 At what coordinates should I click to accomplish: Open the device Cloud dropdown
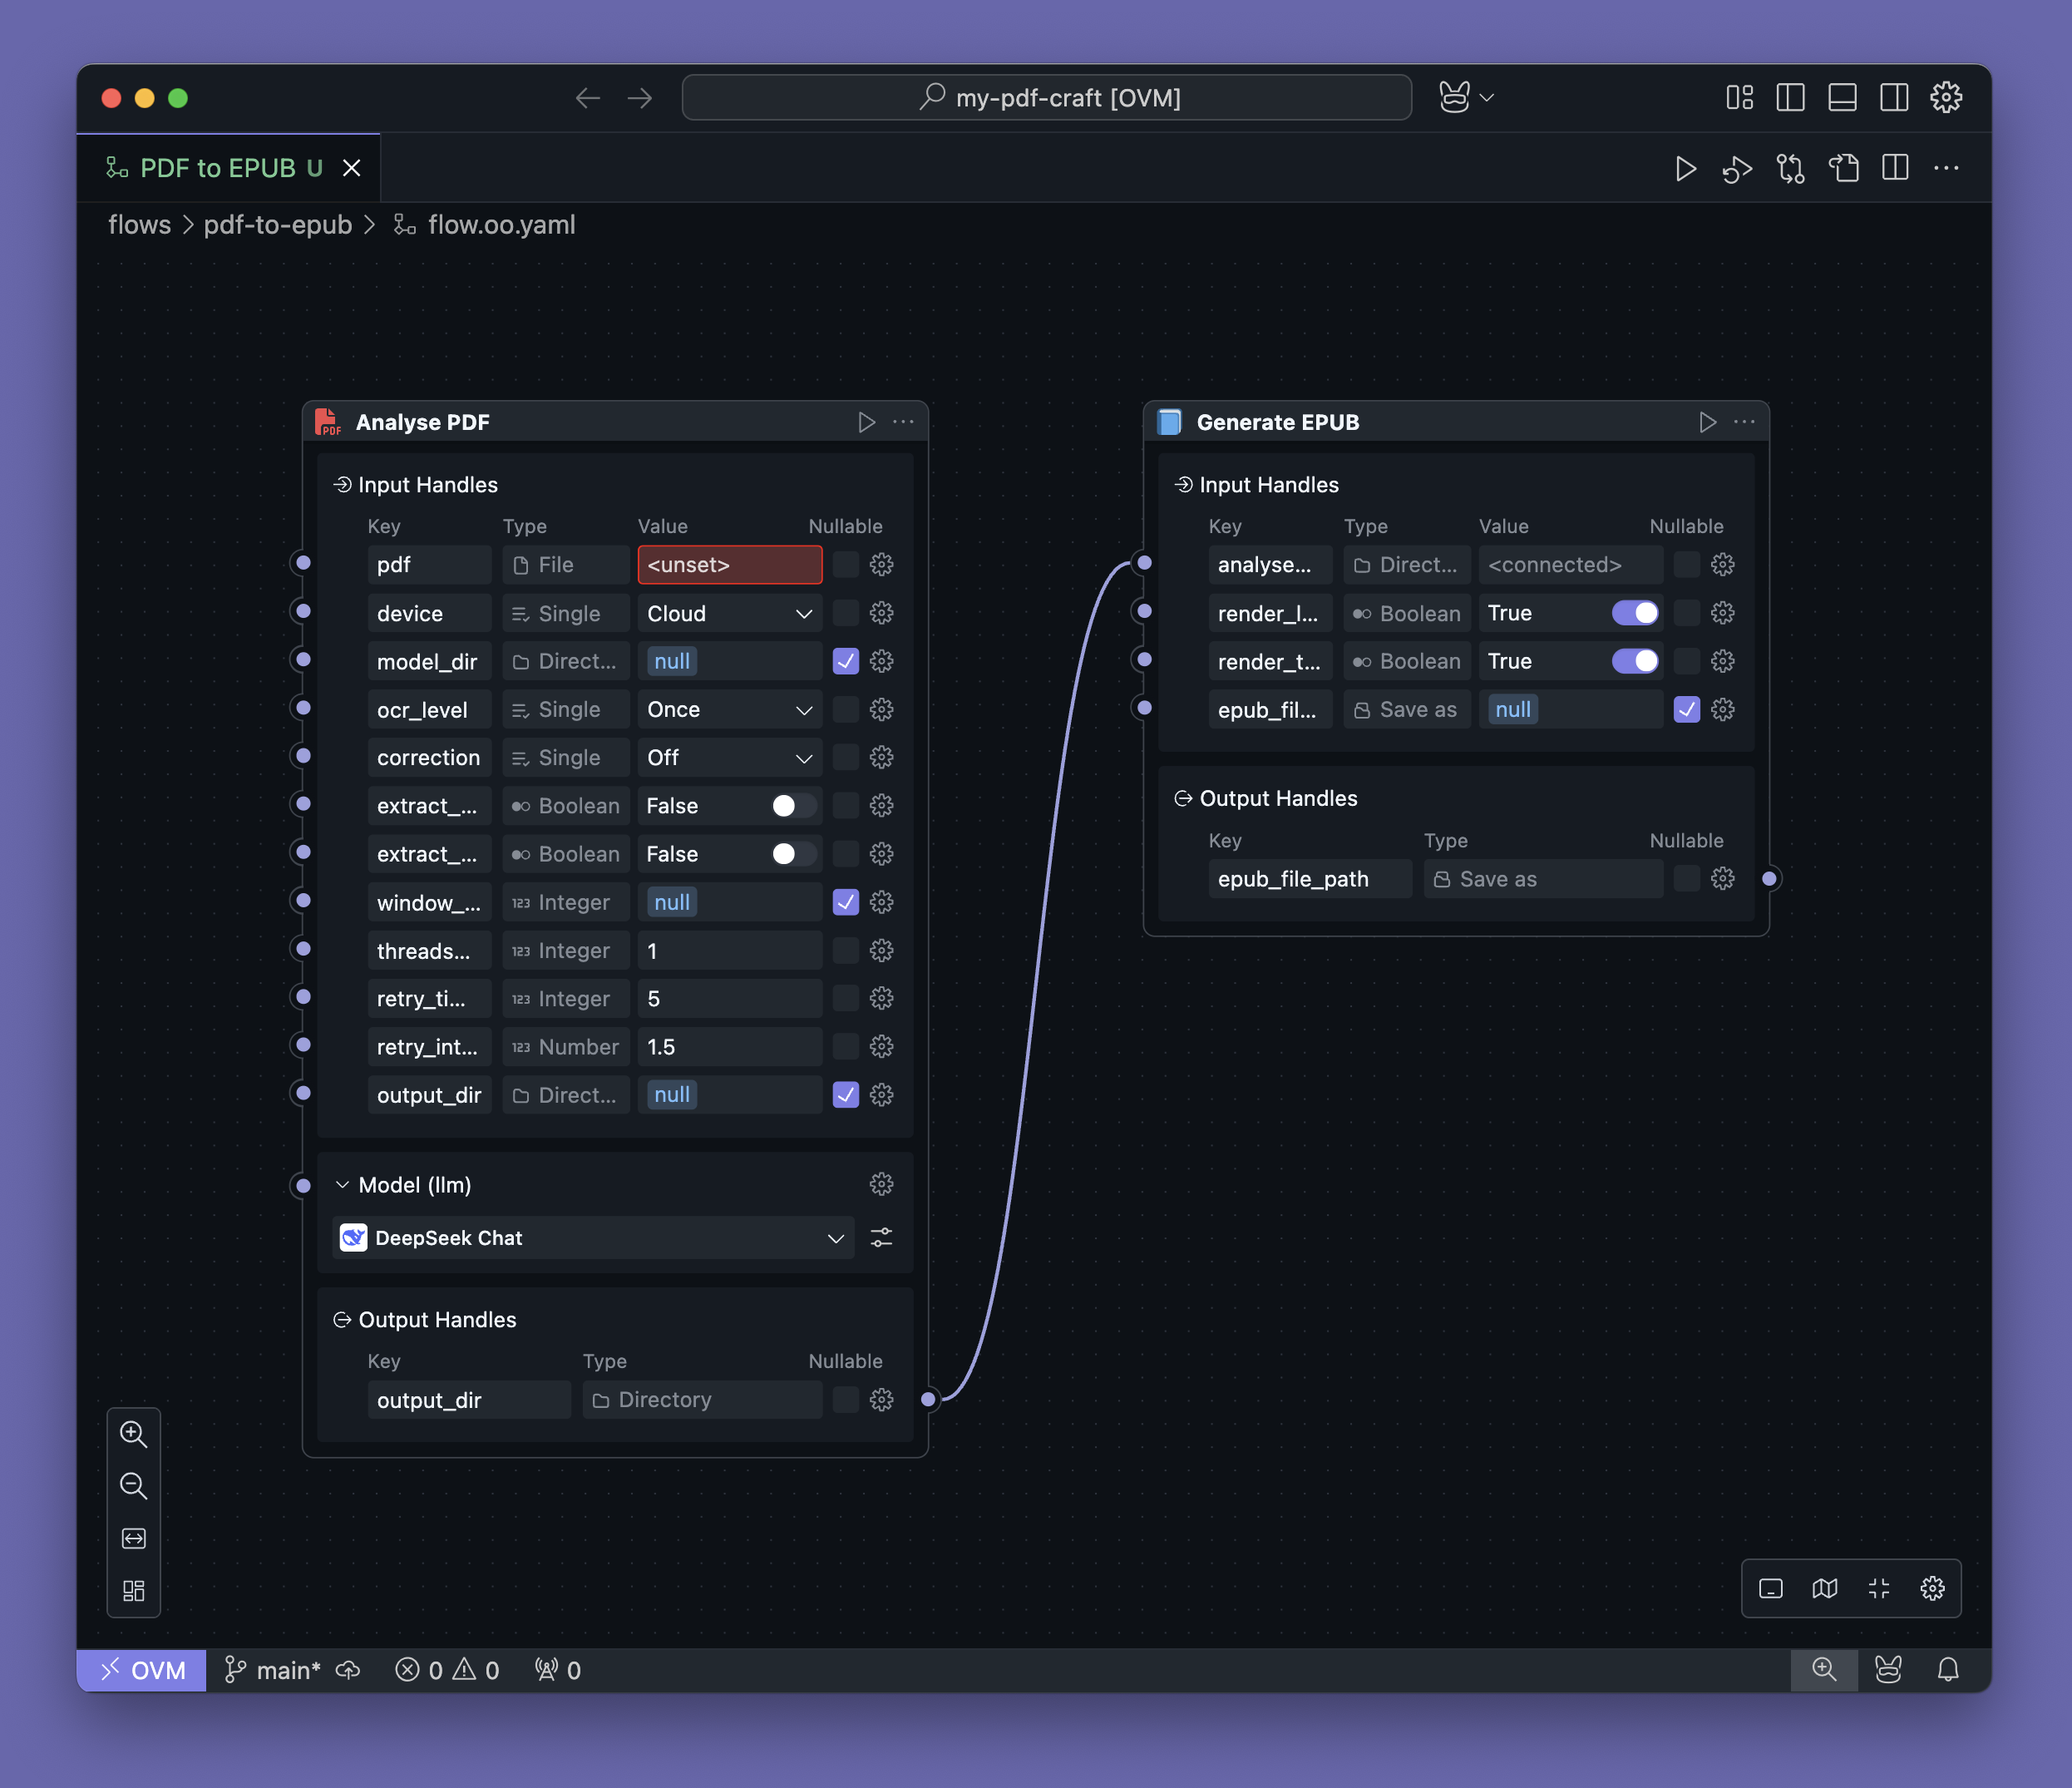[729, 613]
